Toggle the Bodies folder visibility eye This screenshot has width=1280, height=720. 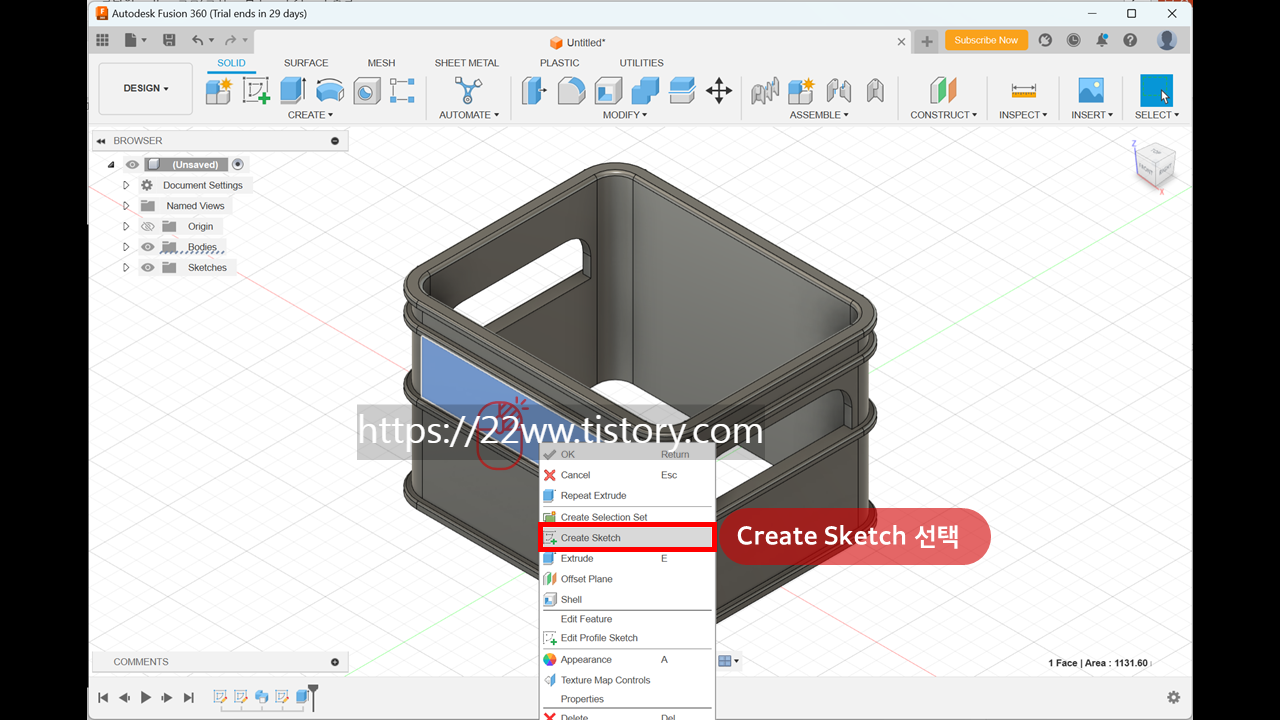tap(148, 247)
